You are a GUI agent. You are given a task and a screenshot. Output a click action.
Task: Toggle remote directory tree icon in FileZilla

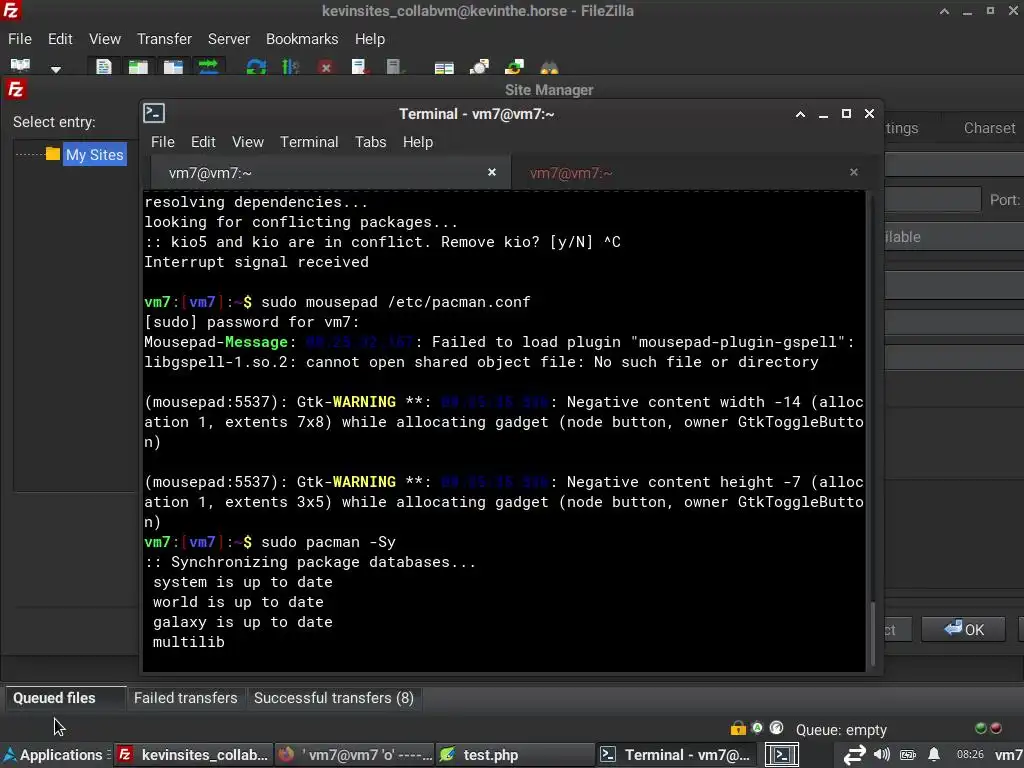pos(173,66)
